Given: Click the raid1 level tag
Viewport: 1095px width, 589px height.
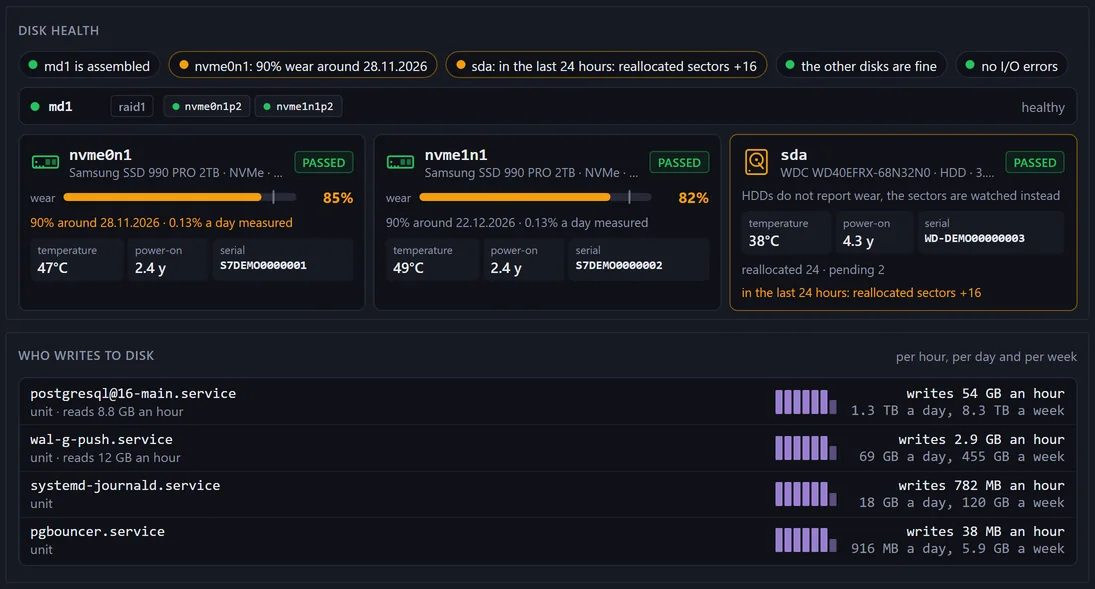Looking at the screenshot, I should [132, 106].
